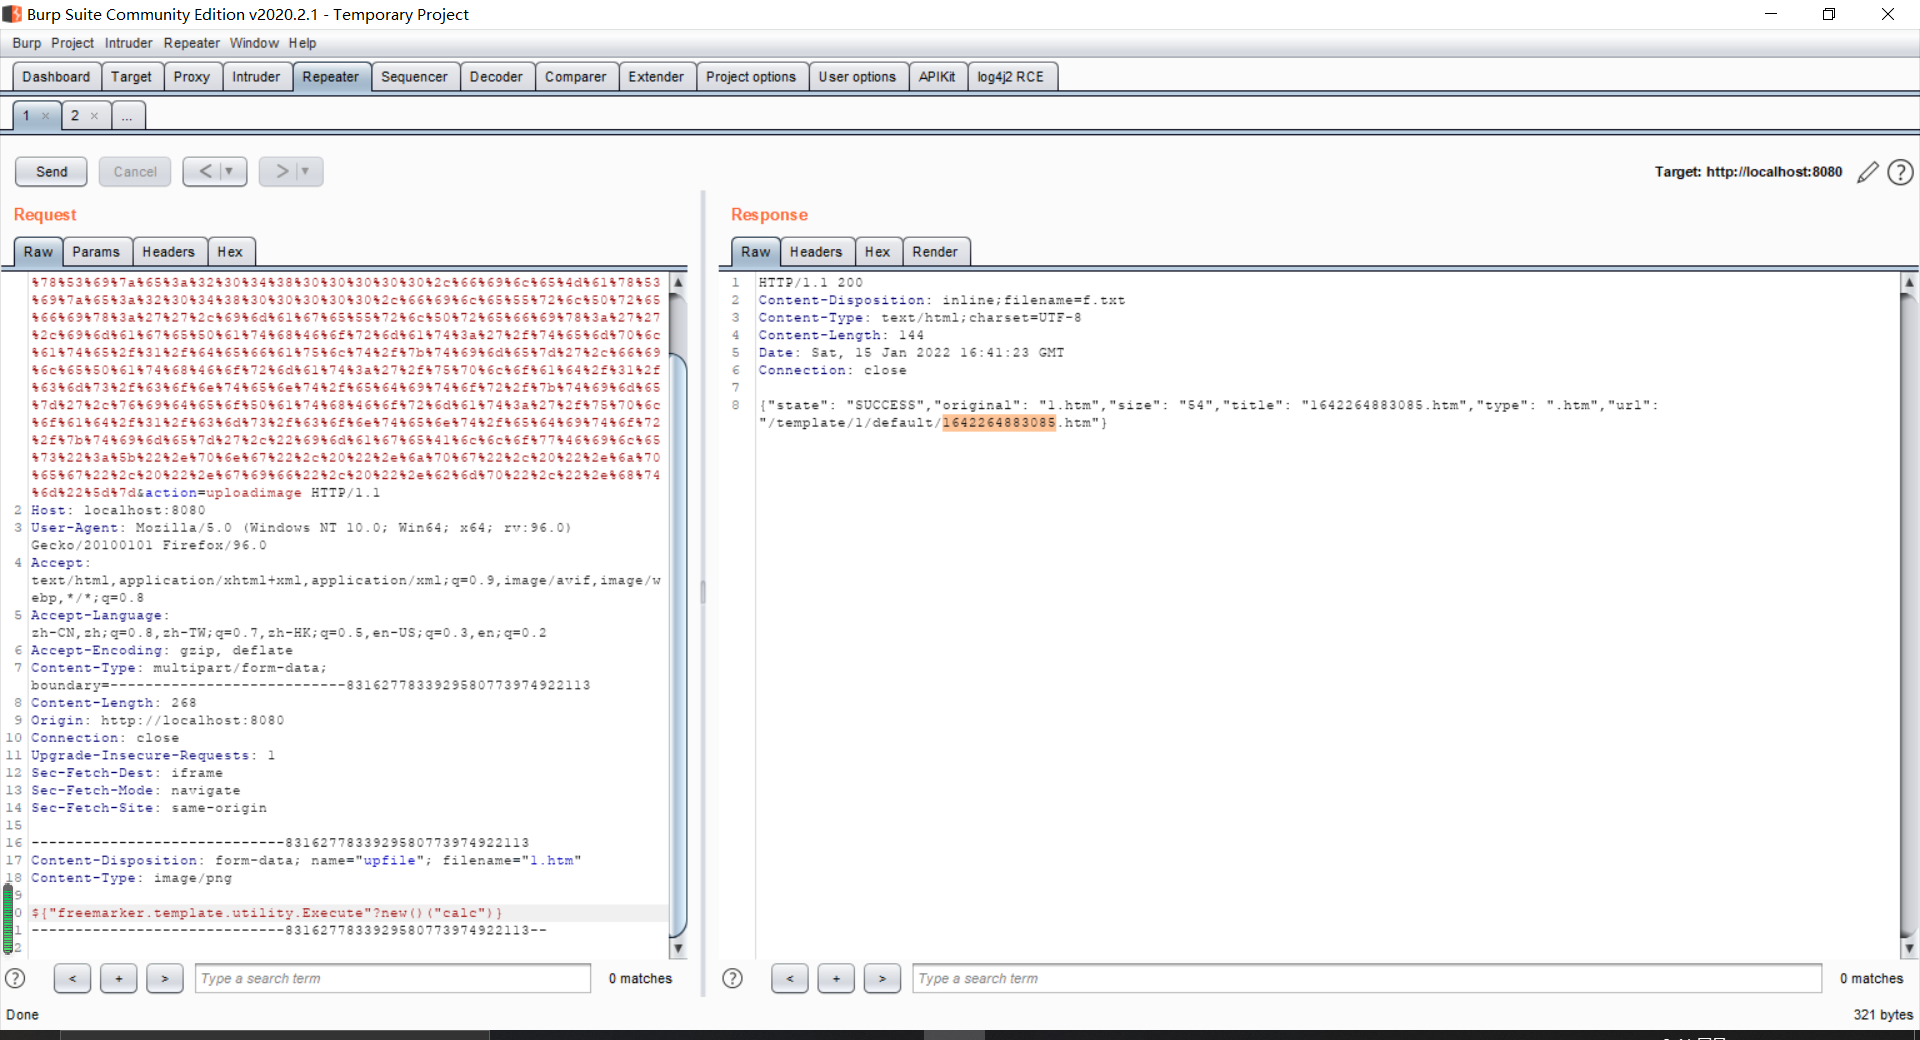
Task: Click next match button in response search
Action: coord(882,978)
